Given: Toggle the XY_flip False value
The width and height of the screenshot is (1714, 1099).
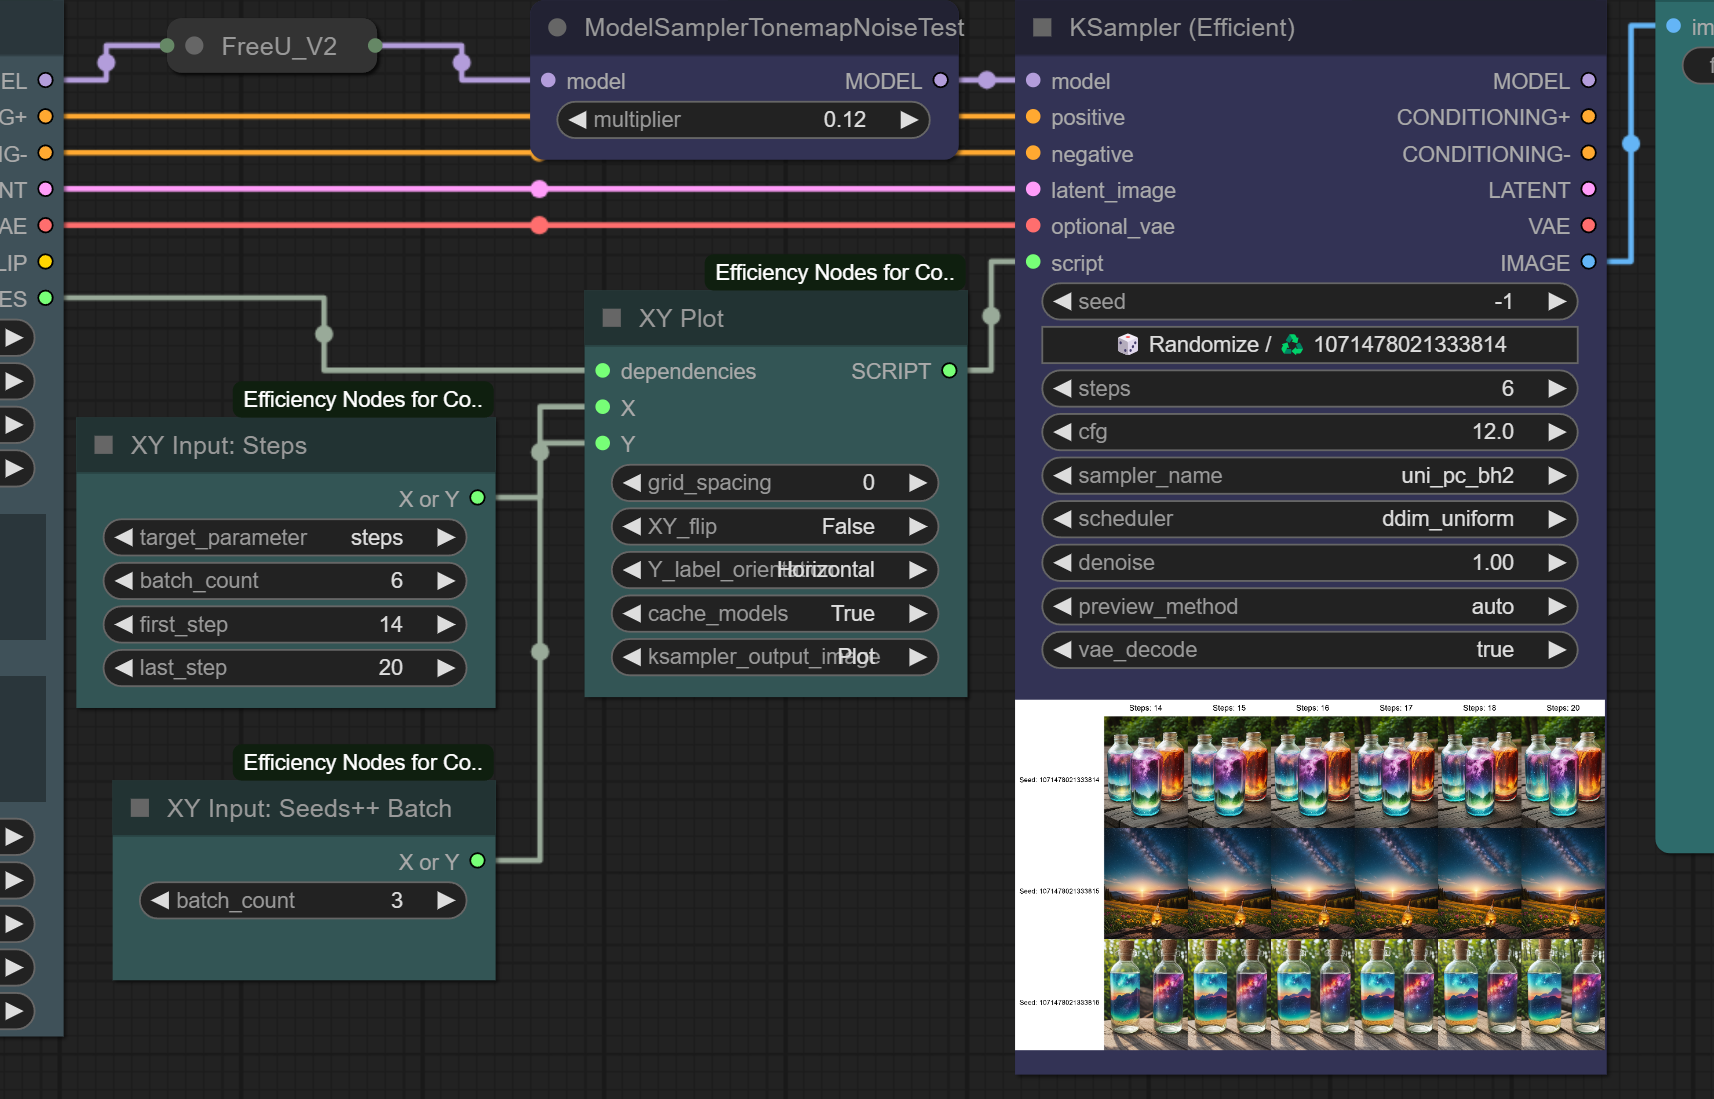Looking at the screenshot, I should tap(774, 527).
